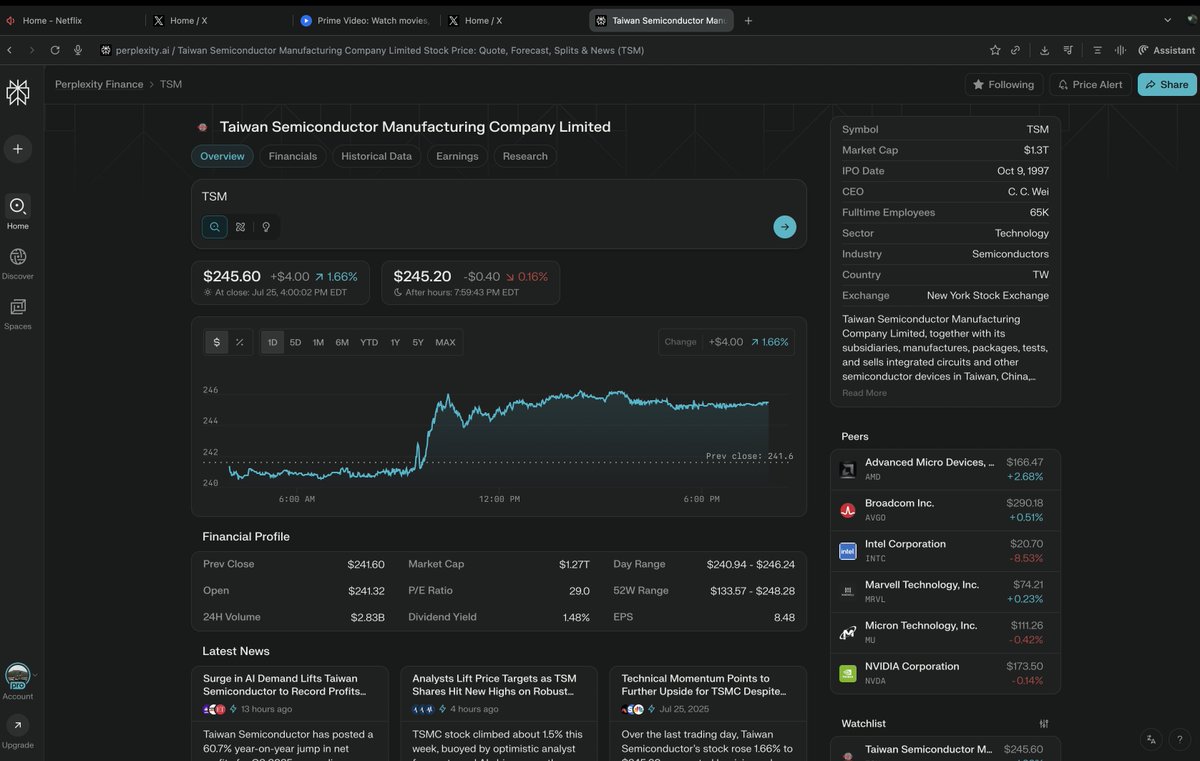
Task: Open the browser tab list chevron
Action: (x=1168, y=20)
